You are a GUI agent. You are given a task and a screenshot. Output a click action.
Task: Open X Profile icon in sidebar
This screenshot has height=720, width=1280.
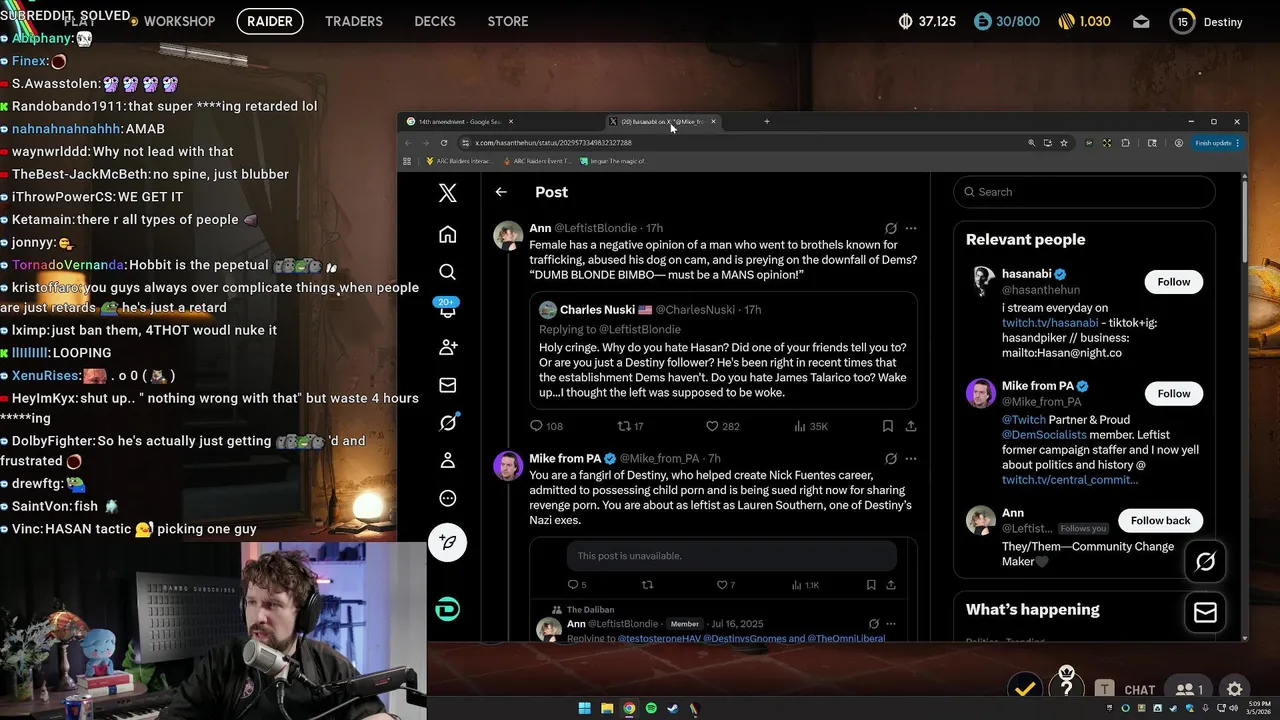tap(447, 460)
